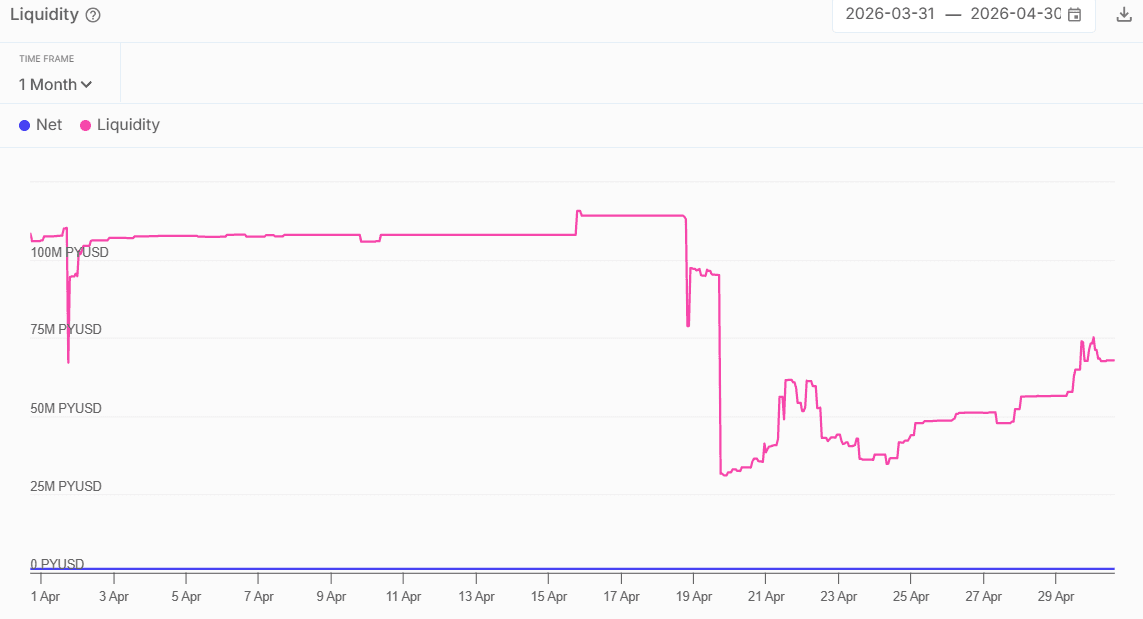Viewport: 1143px width, 619px height.
Task: Click the chevron next to 1 Month
Action: (87, 85)
